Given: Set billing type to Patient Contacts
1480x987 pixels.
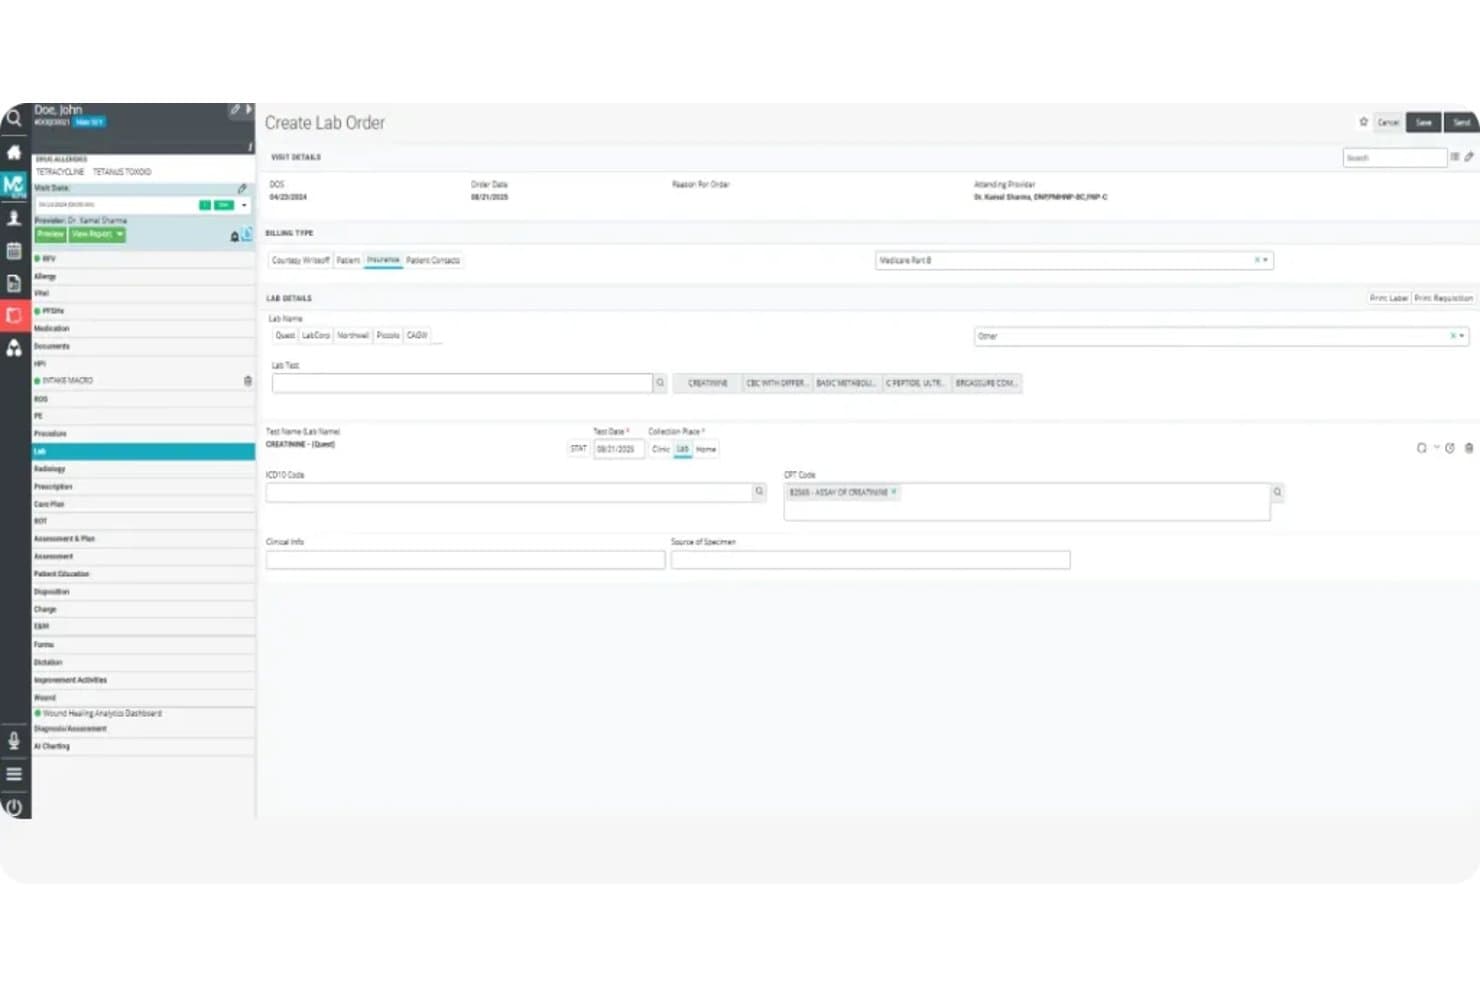Looking at the screenshot, I should pos(433,260).
